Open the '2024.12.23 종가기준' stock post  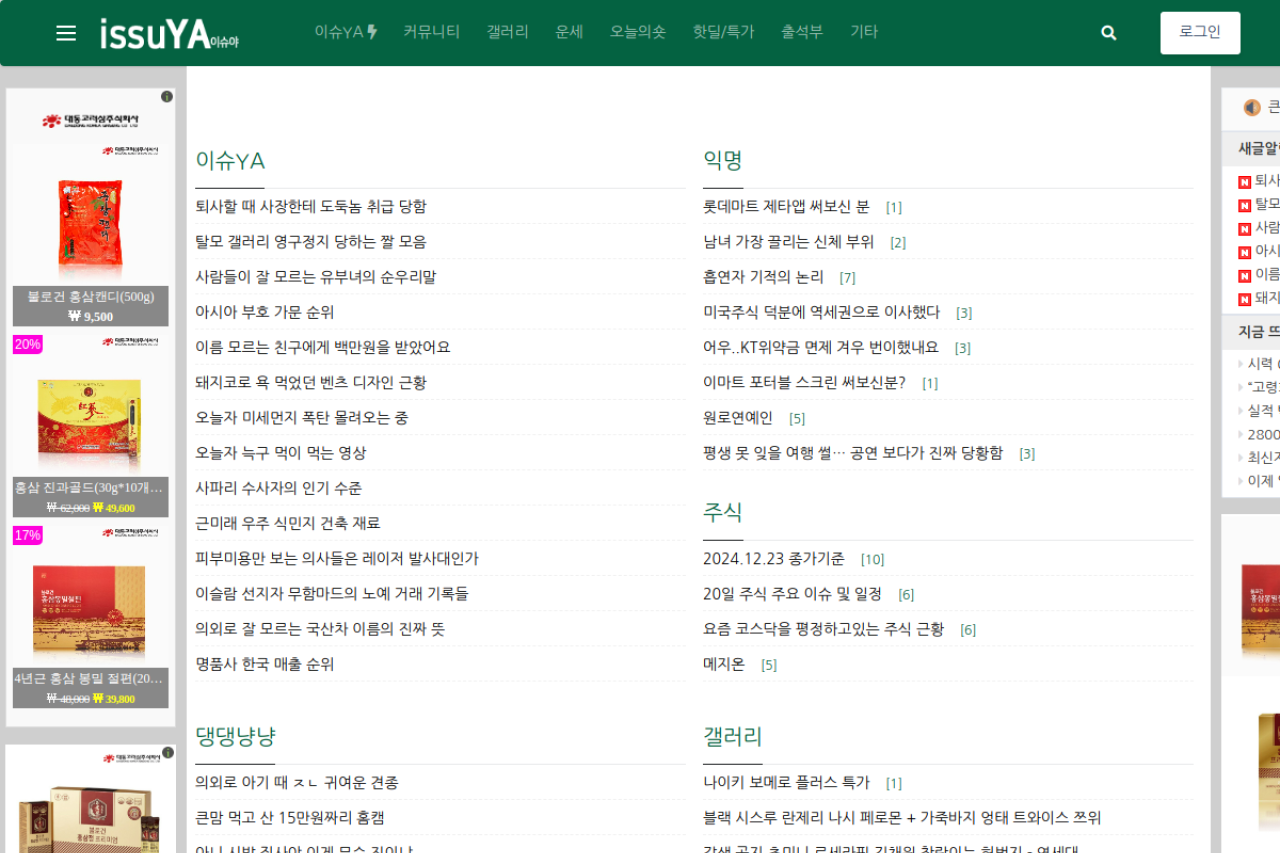pos(773,559)
